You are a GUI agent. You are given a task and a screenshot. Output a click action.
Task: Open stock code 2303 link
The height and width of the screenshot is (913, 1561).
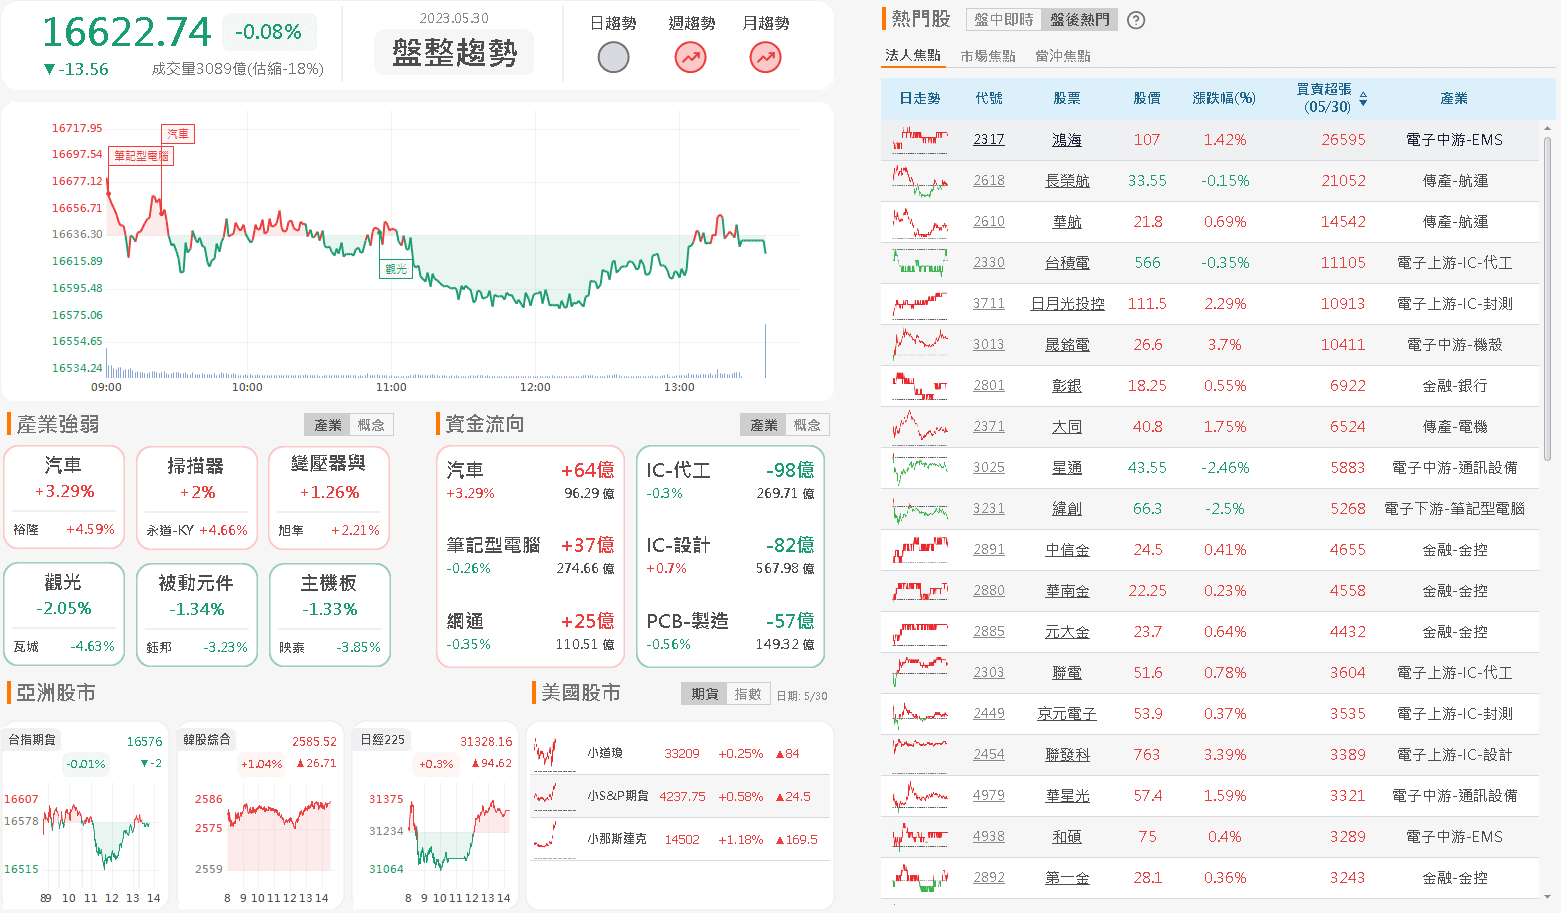(x=989, y=672)
